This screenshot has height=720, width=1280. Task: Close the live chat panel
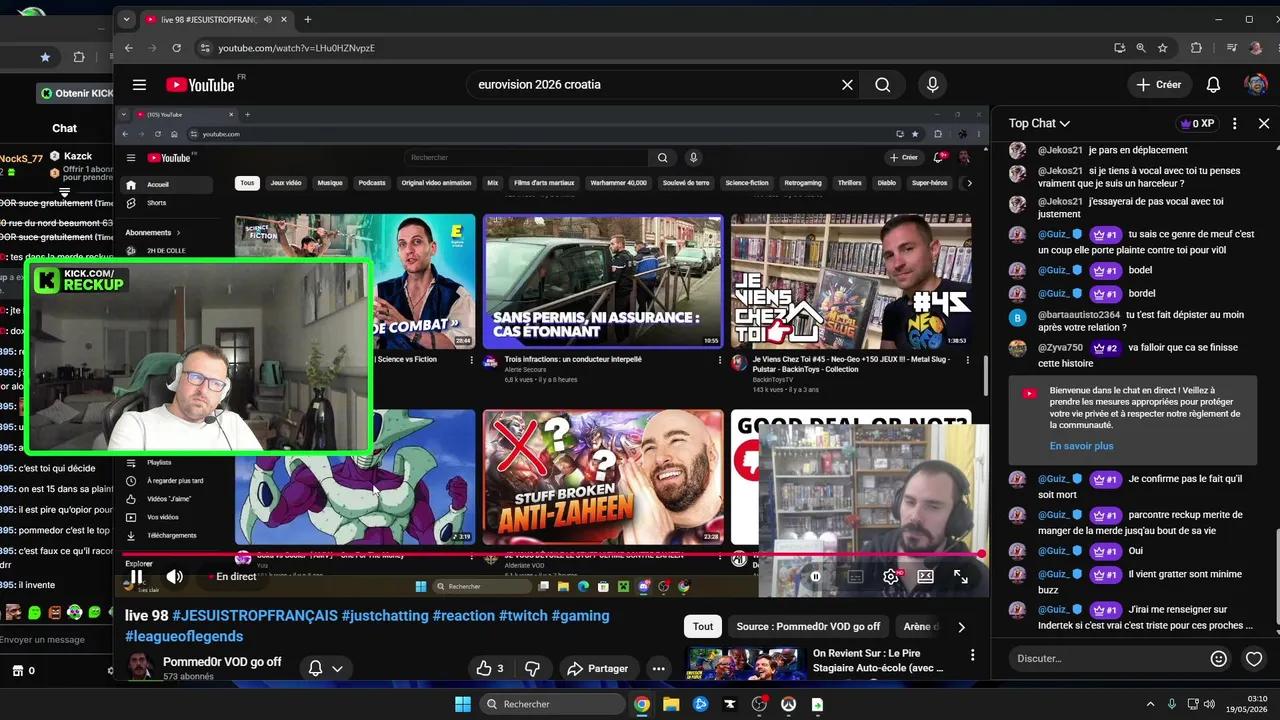(1264, 124)
